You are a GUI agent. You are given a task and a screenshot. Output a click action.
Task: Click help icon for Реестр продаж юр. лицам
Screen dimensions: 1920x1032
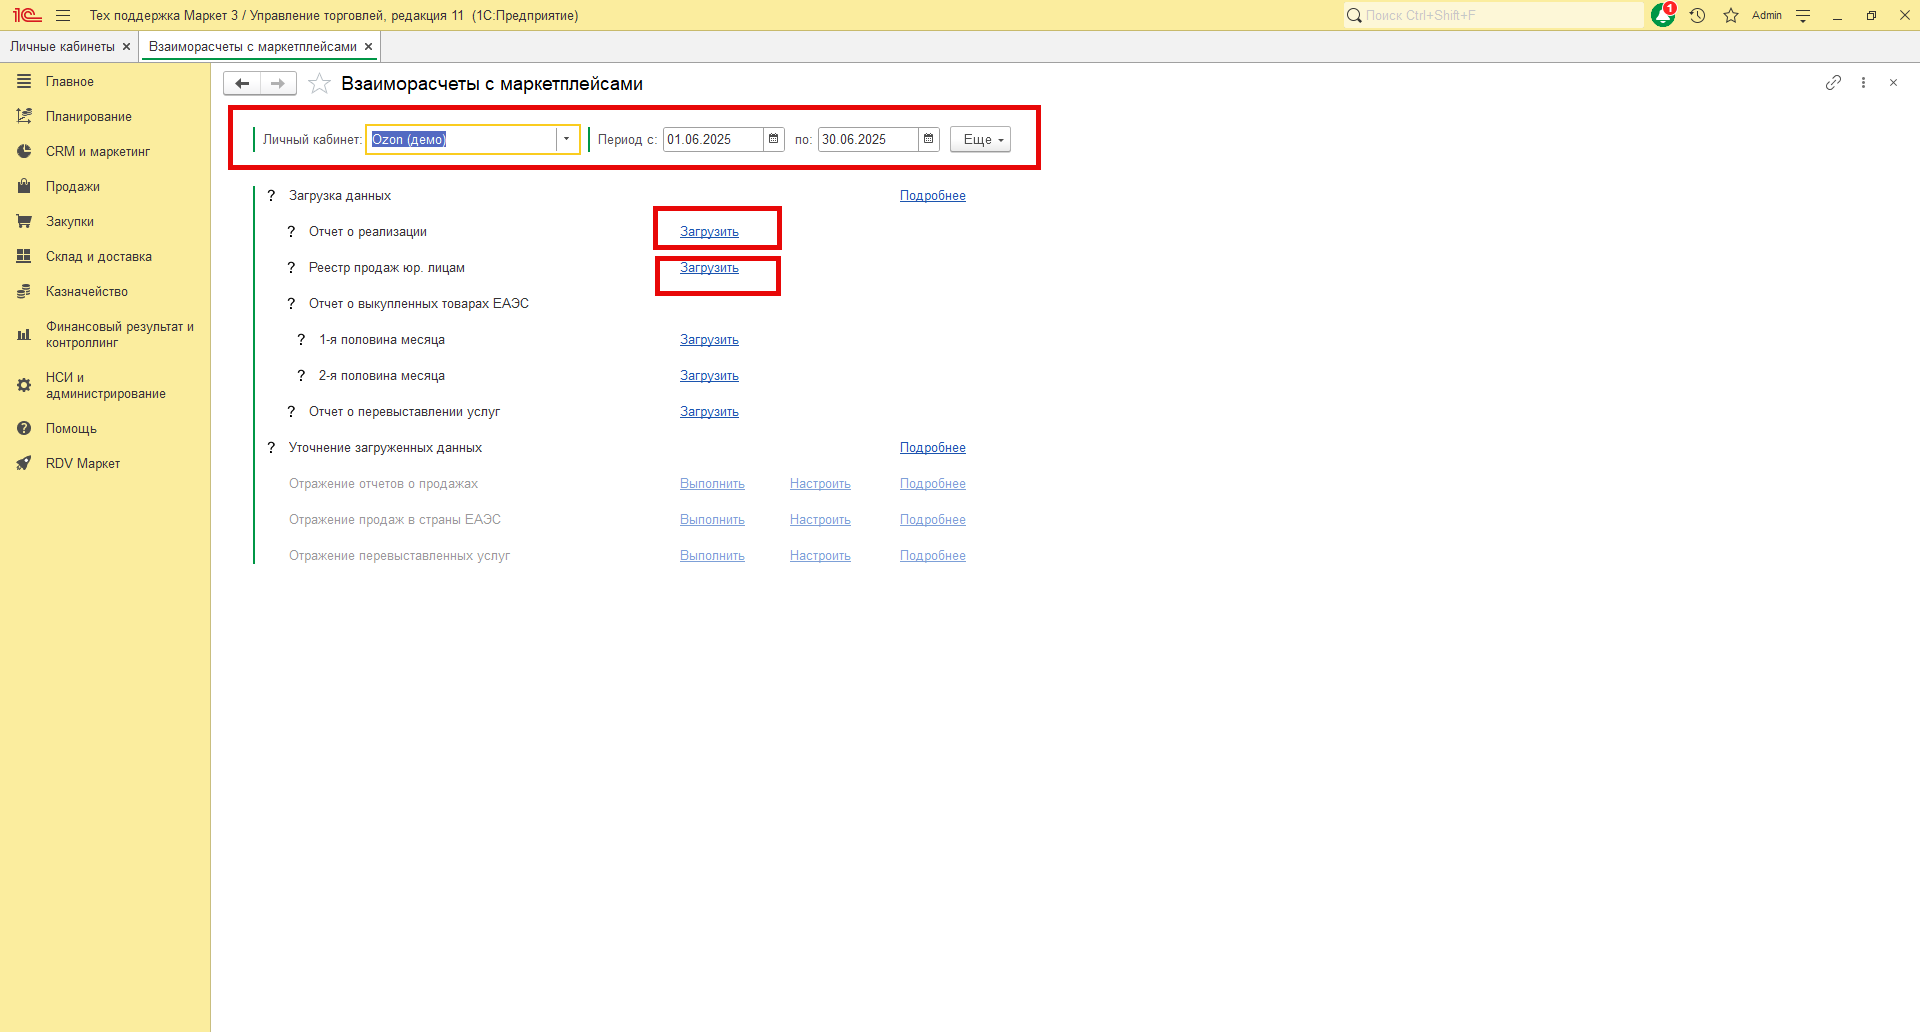[291, 268]
